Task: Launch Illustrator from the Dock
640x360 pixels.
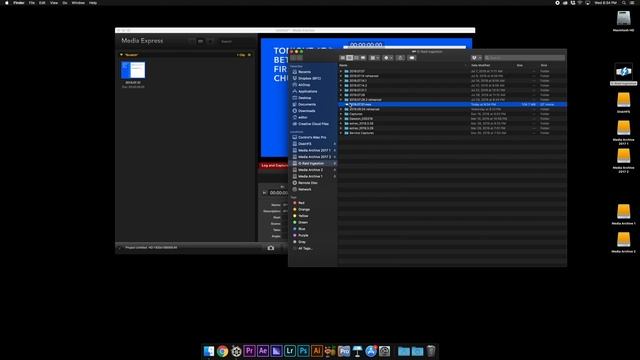Action: click(317, 351)
